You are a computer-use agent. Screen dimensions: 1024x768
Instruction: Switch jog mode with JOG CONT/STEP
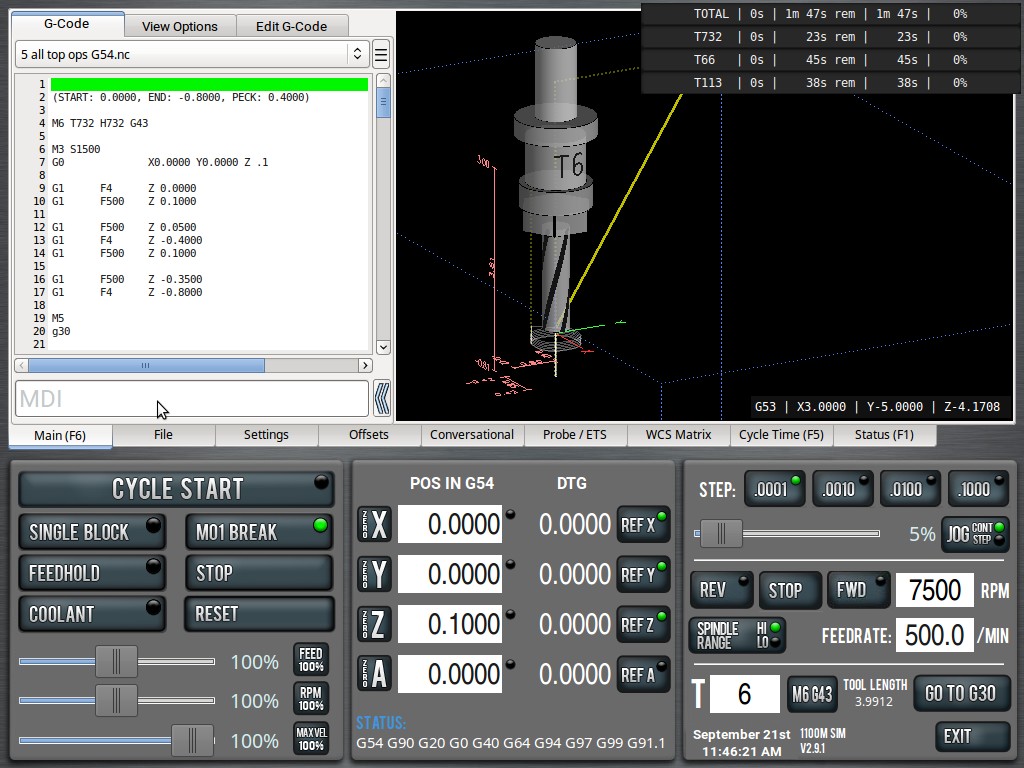click(974, 534)
